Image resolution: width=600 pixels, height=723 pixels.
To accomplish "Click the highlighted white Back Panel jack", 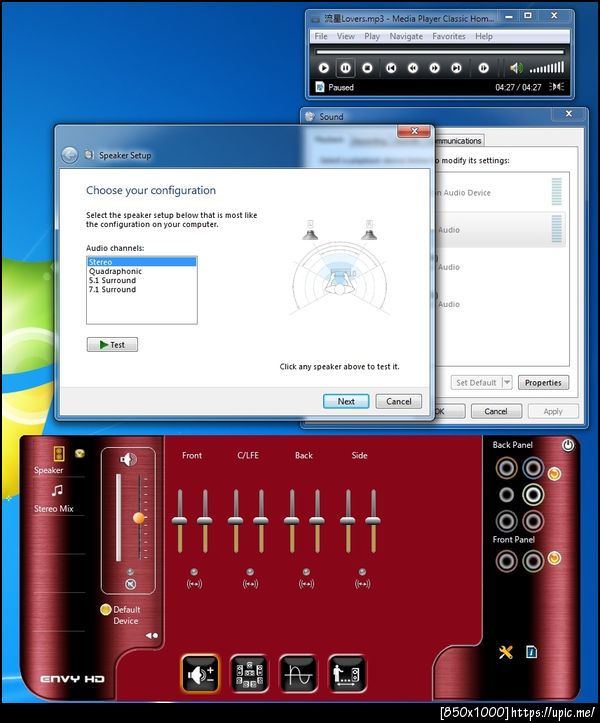I will [533, 495].
